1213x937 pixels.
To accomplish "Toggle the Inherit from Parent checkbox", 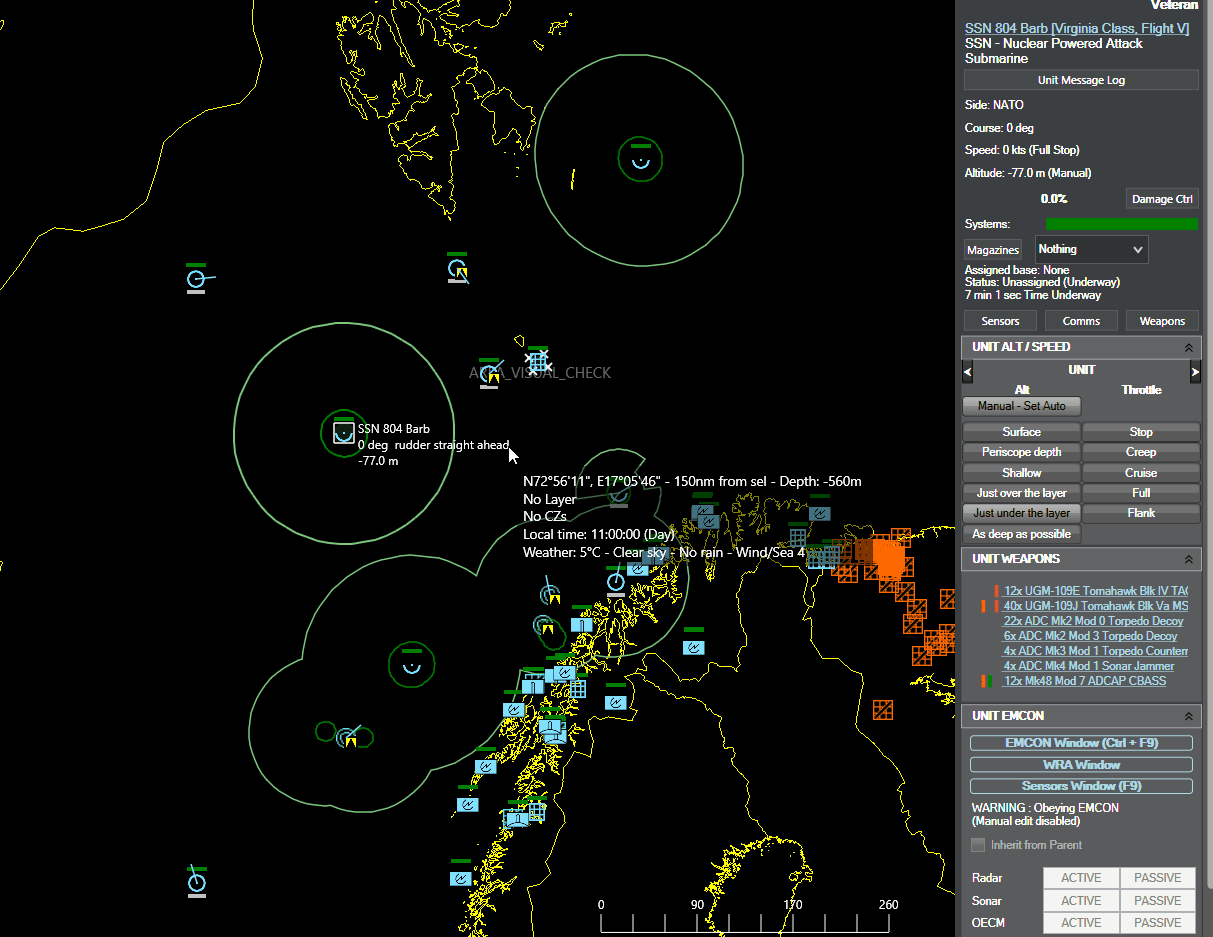I will coord(978,845).
